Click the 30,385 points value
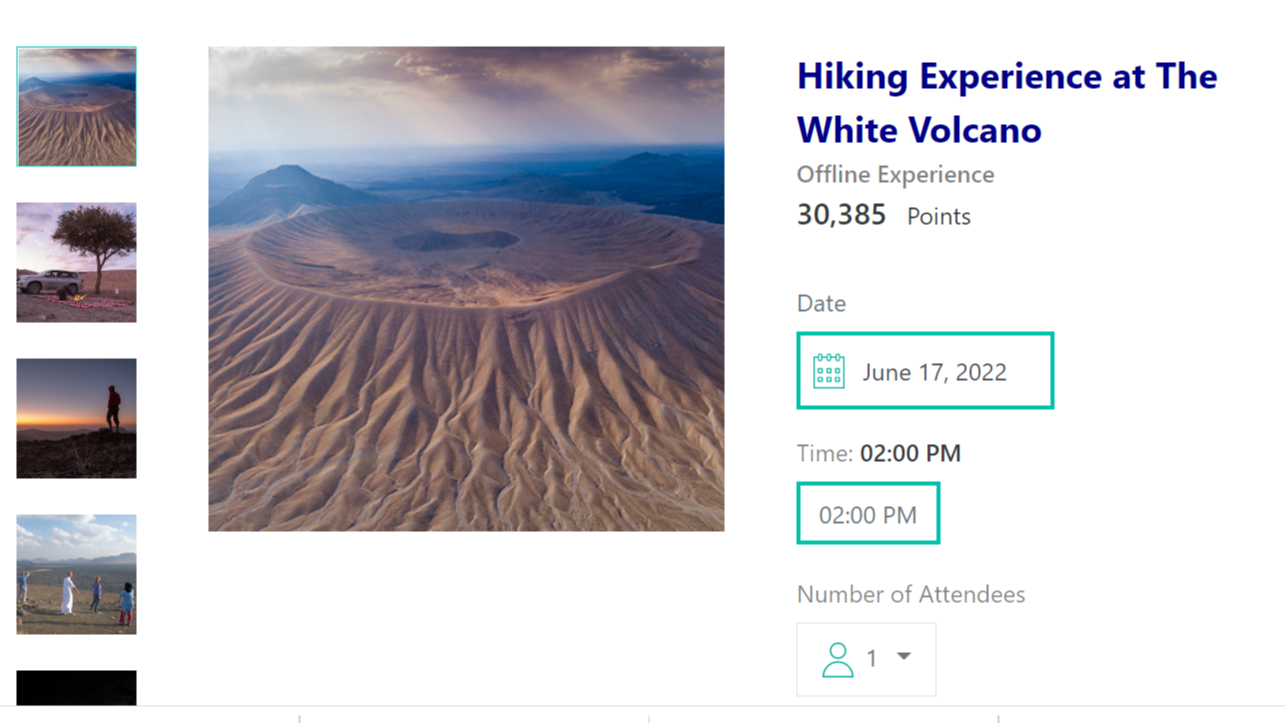The width and height of the screenshot is (1285, 723). (841, 215)
